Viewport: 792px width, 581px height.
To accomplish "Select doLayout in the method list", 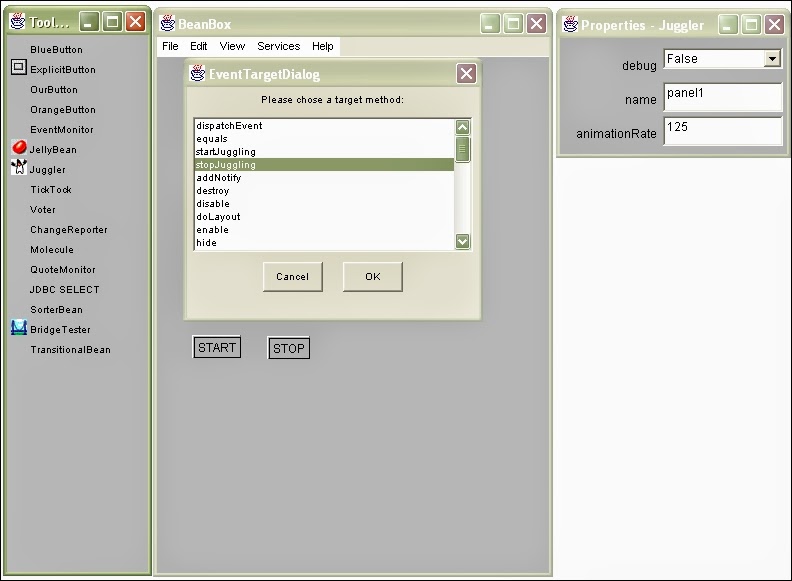I will [324, 217].
